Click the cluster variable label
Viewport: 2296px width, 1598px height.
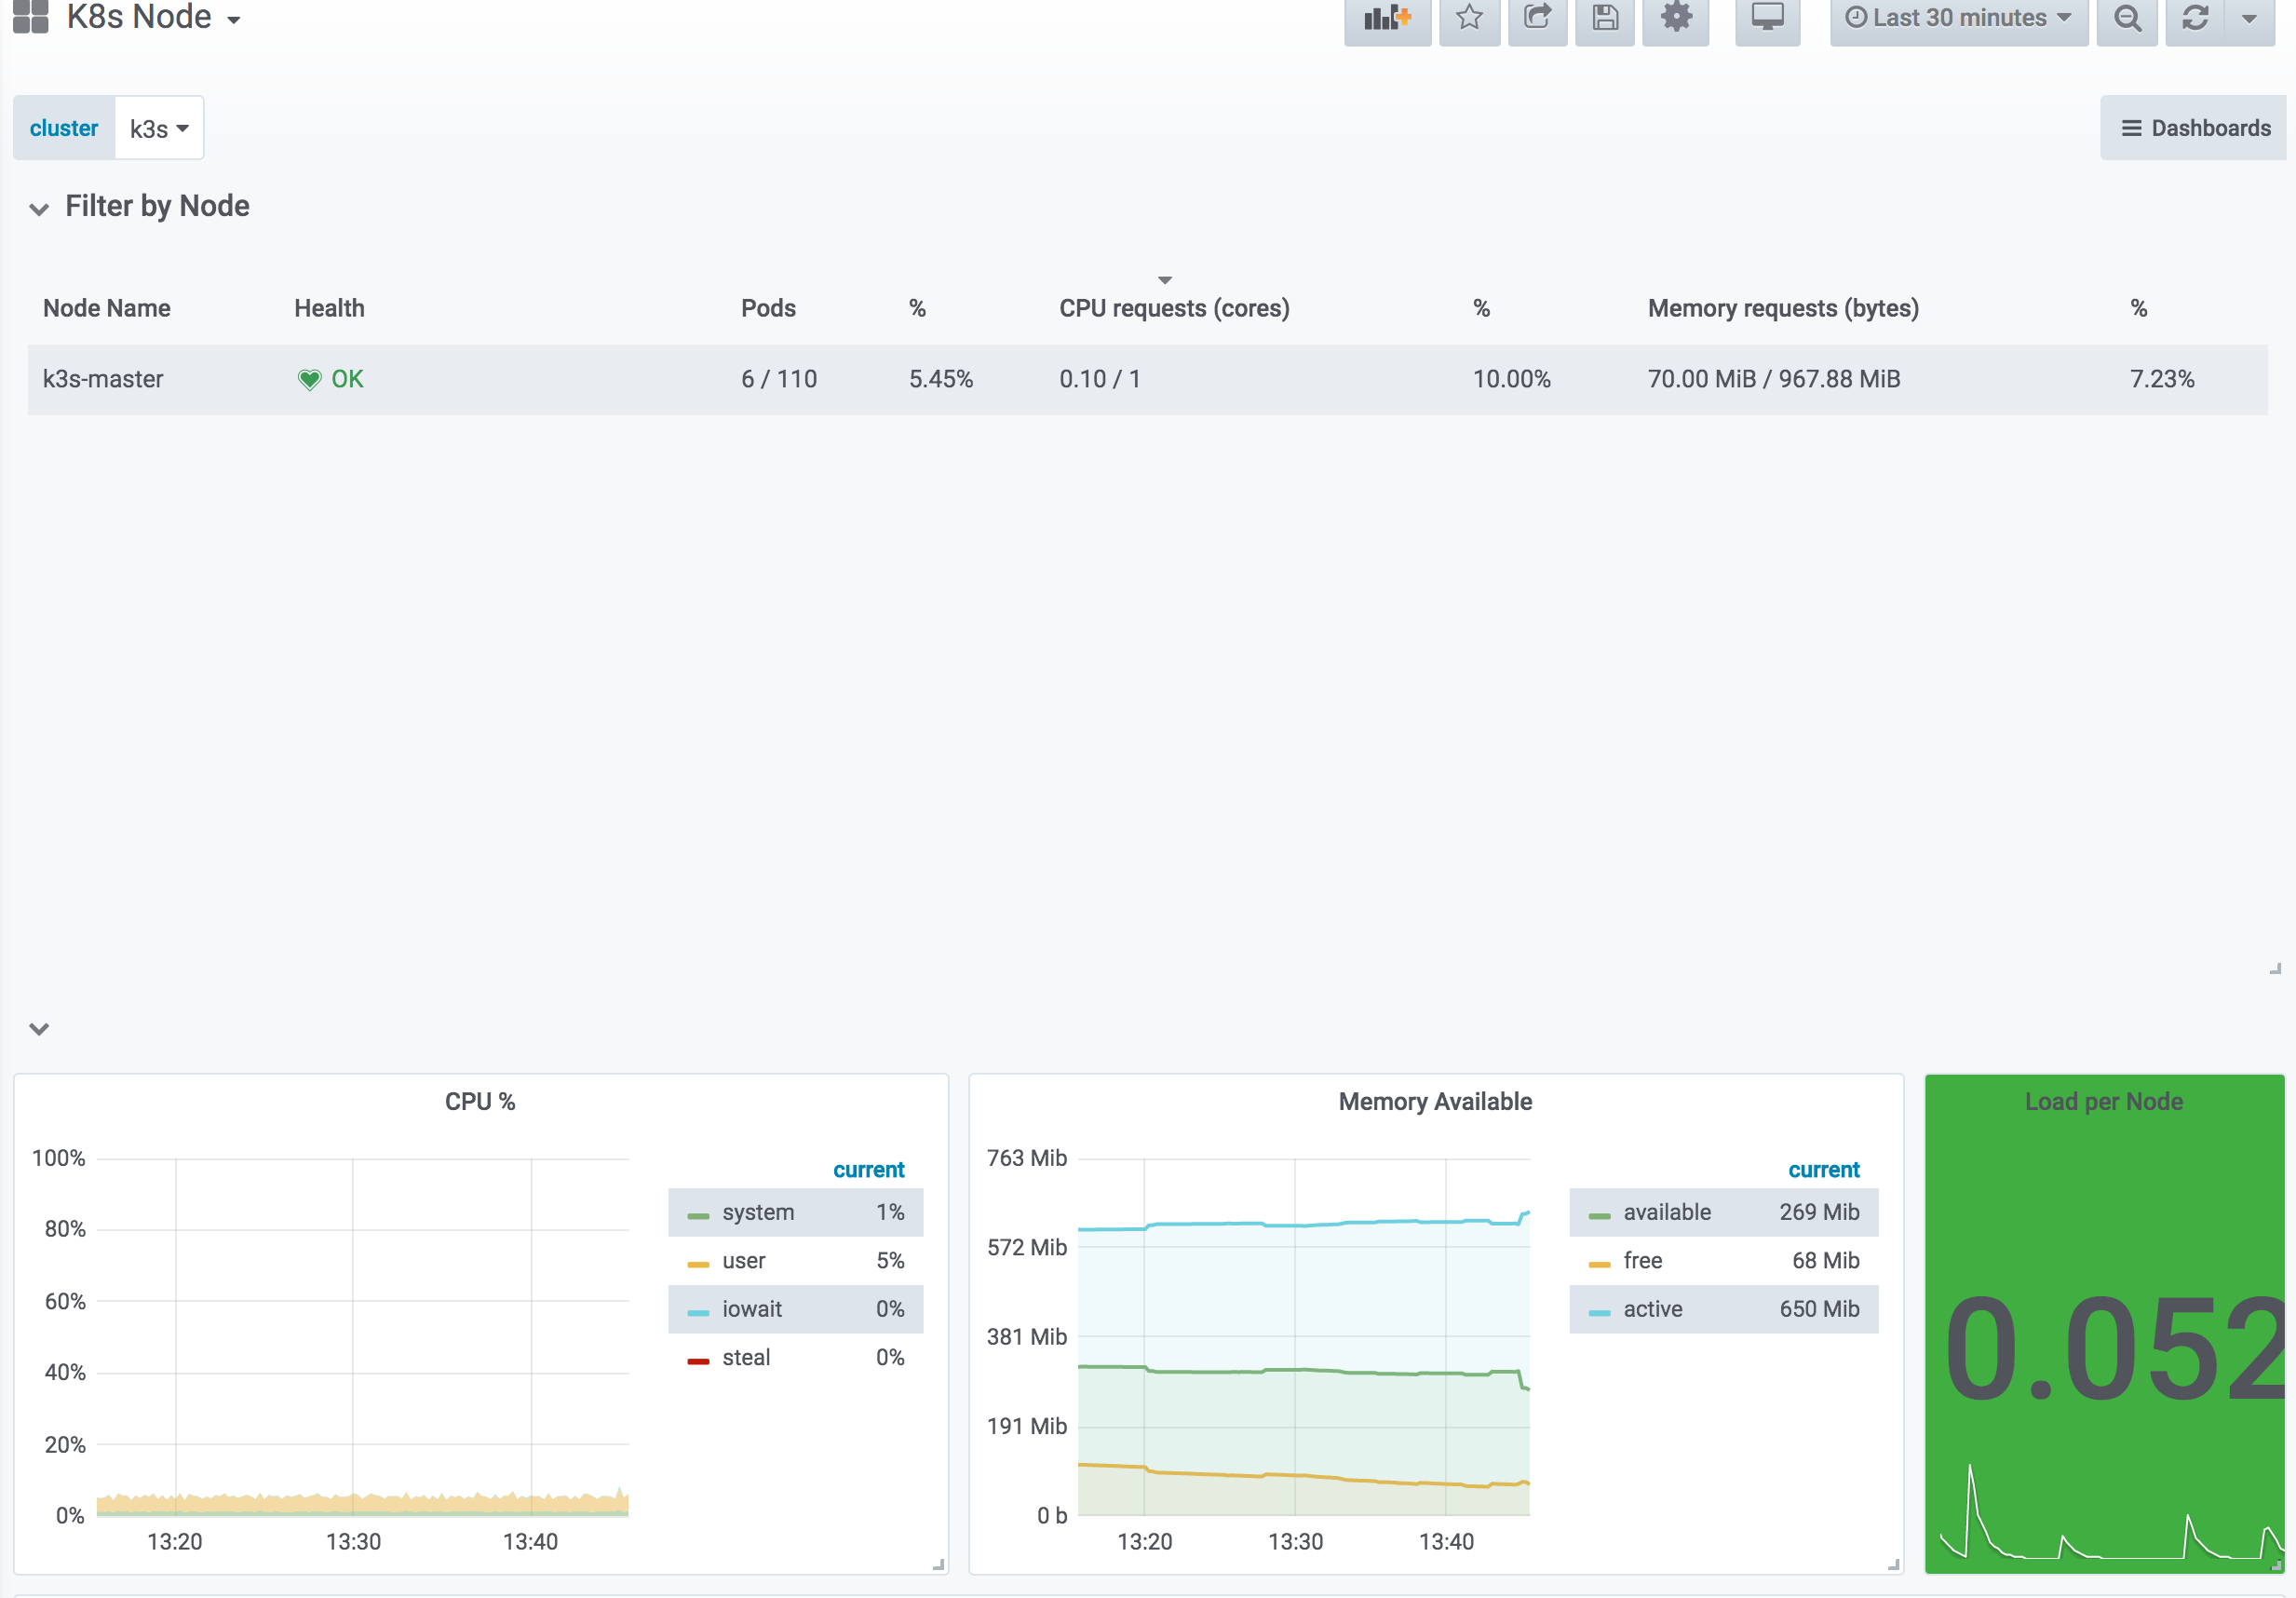coord(64,128)
